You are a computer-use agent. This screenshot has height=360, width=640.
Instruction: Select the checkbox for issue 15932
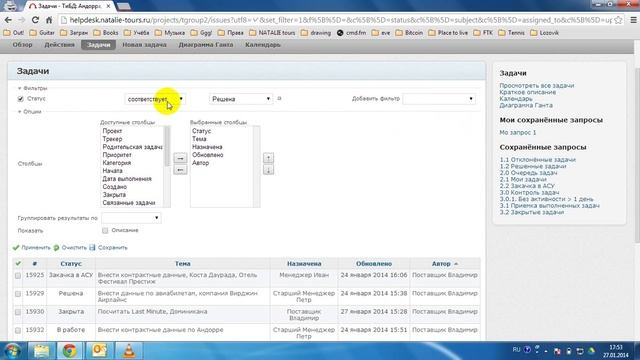pyautogui.click(x=18, y=330)
